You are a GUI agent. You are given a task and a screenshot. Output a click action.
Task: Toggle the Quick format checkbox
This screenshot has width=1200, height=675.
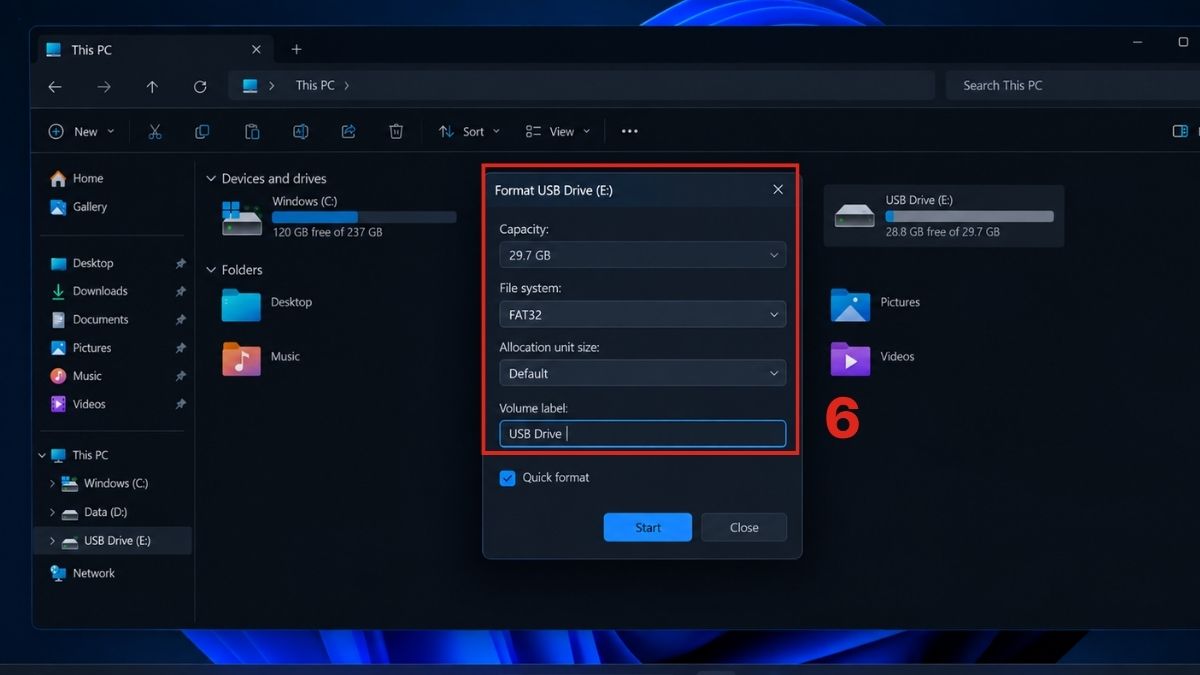507,478
